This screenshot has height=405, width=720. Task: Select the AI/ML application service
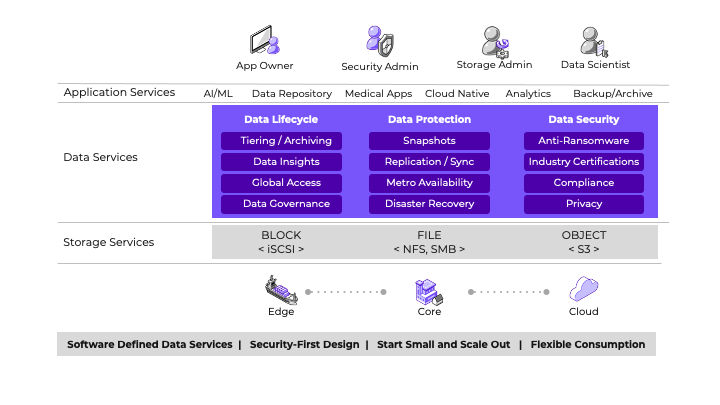click(218, 94)
